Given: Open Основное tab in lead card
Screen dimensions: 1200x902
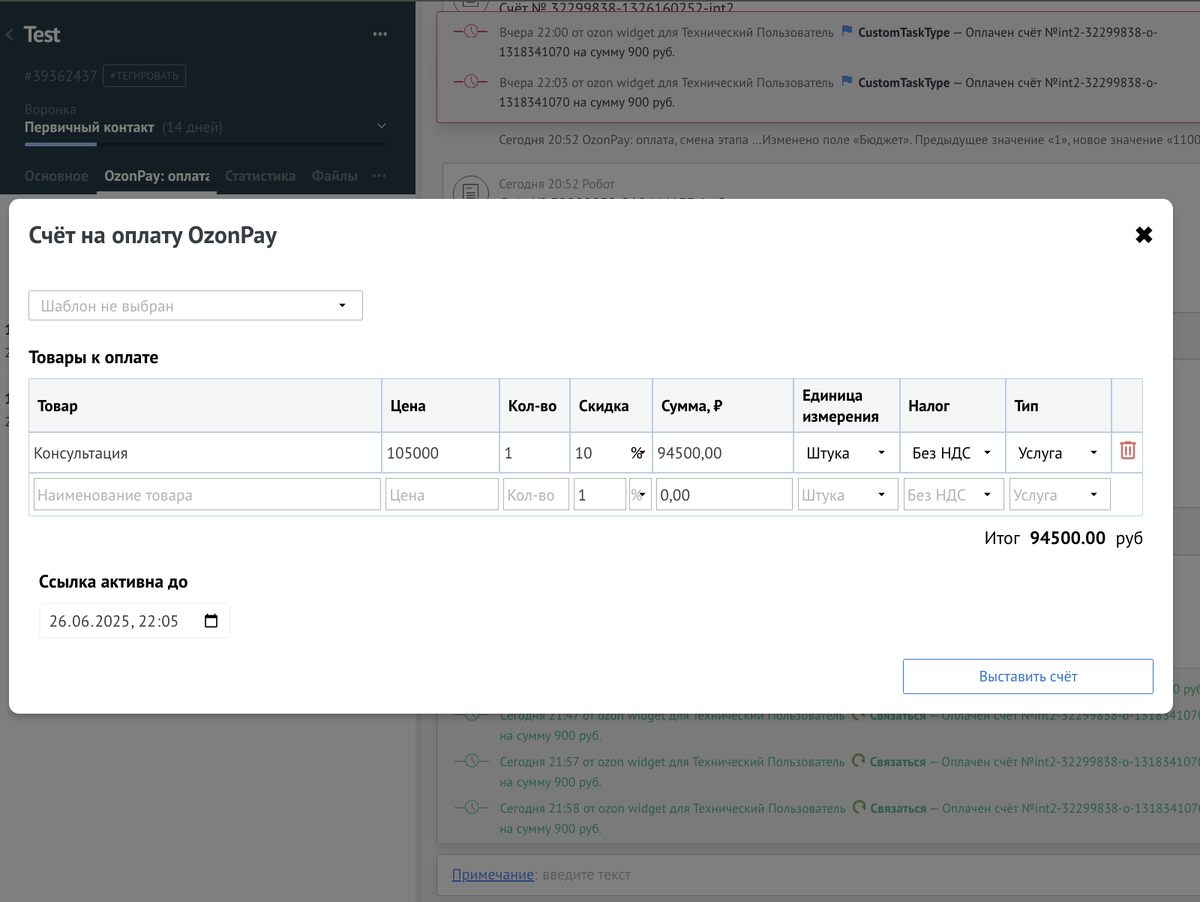Looking at the screenshot, I should (56, 176).
